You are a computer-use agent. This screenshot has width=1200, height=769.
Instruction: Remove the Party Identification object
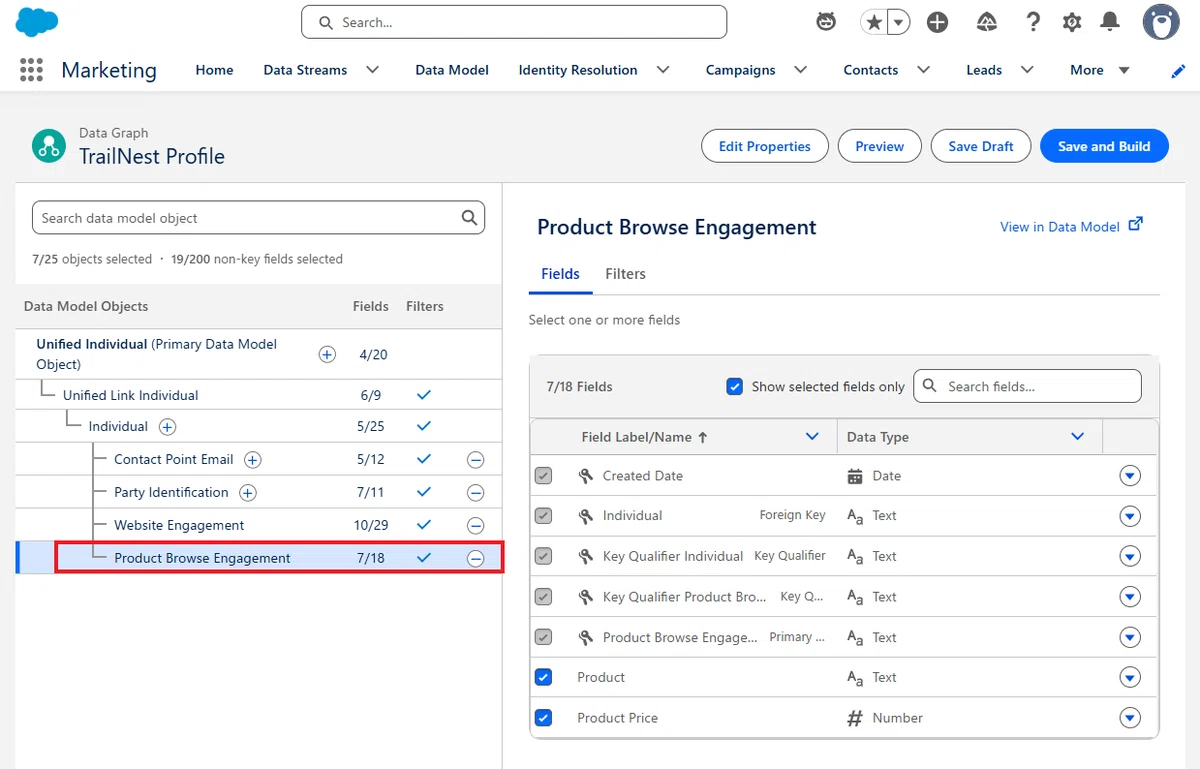pyautogui.click(x=476, y=493)
